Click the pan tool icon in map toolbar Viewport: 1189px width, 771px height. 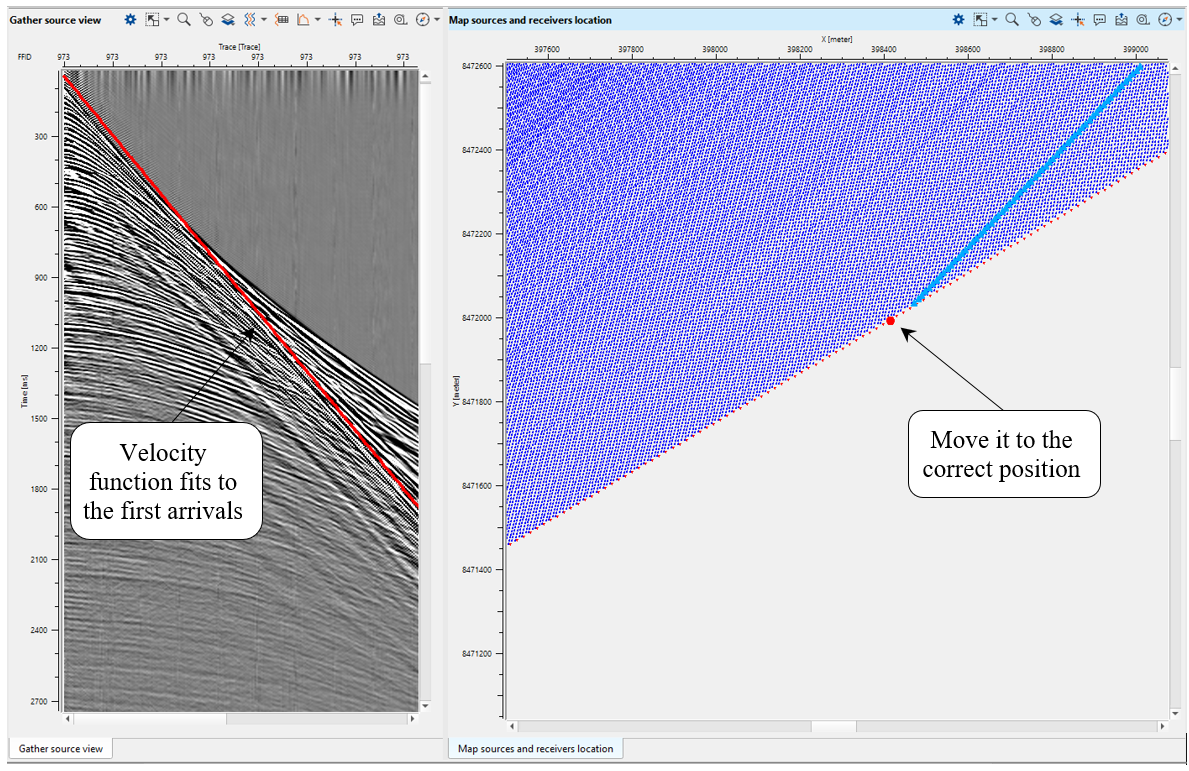click(x=1034, y=19)
